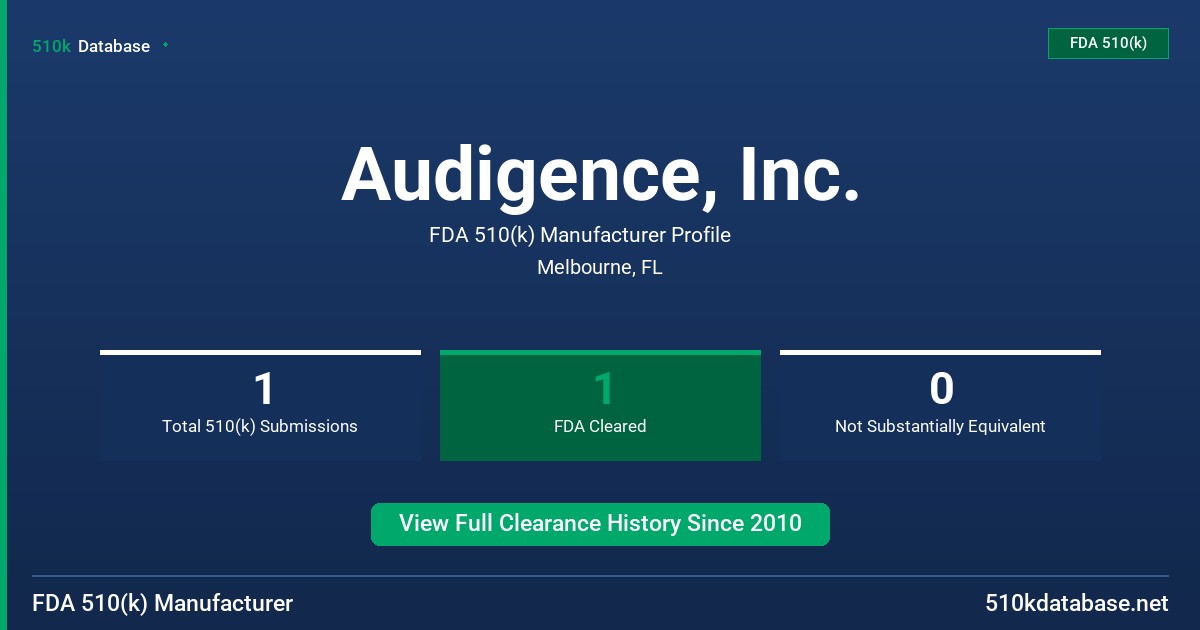Click the Melbourne, FL location text
This screenshot has width=1200, height=630.
click(x=600, y=267)
